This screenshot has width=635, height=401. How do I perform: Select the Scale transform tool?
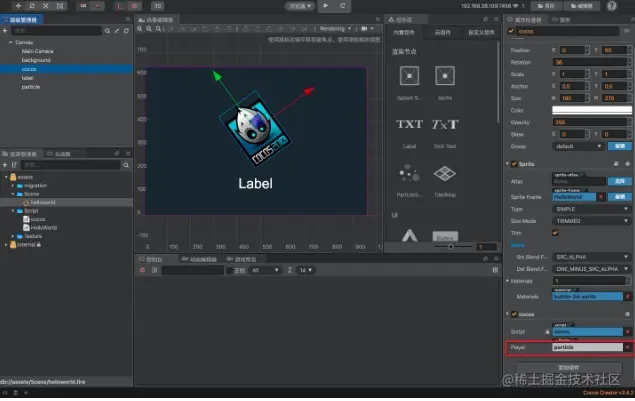[46, 6]
